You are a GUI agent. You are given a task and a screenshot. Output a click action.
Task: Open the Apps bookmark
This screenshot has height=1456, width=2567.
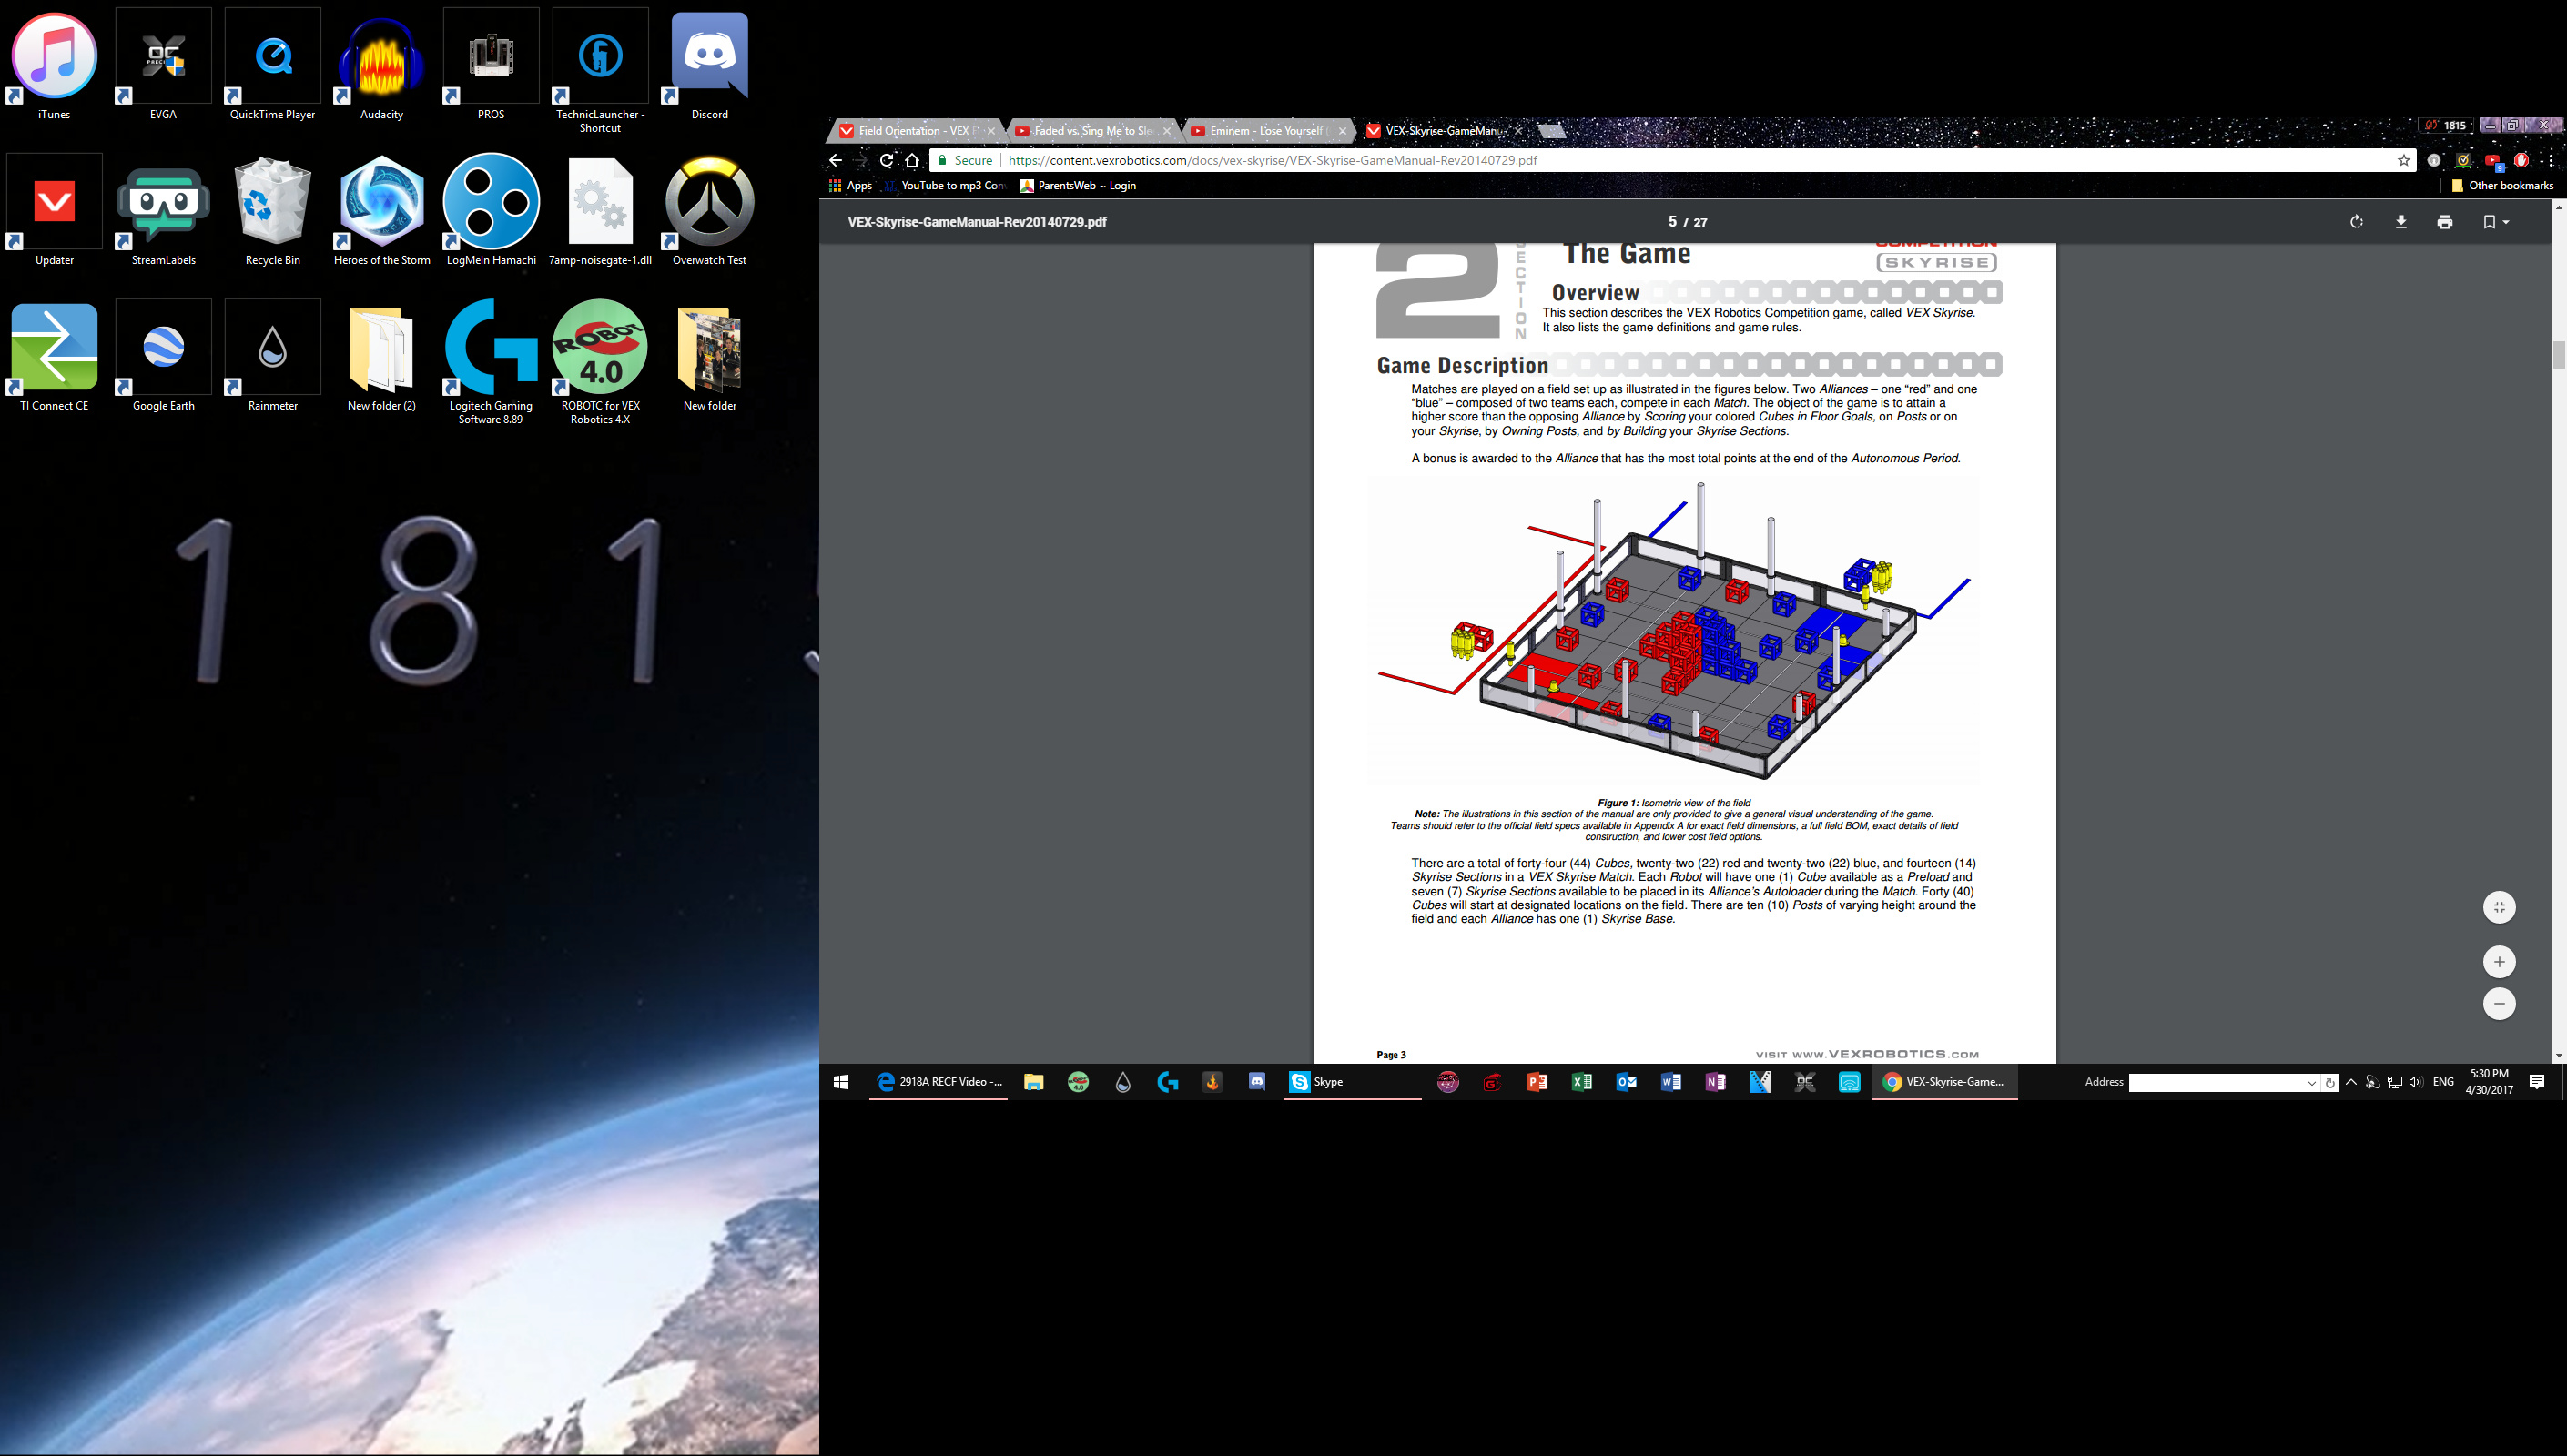850,186
